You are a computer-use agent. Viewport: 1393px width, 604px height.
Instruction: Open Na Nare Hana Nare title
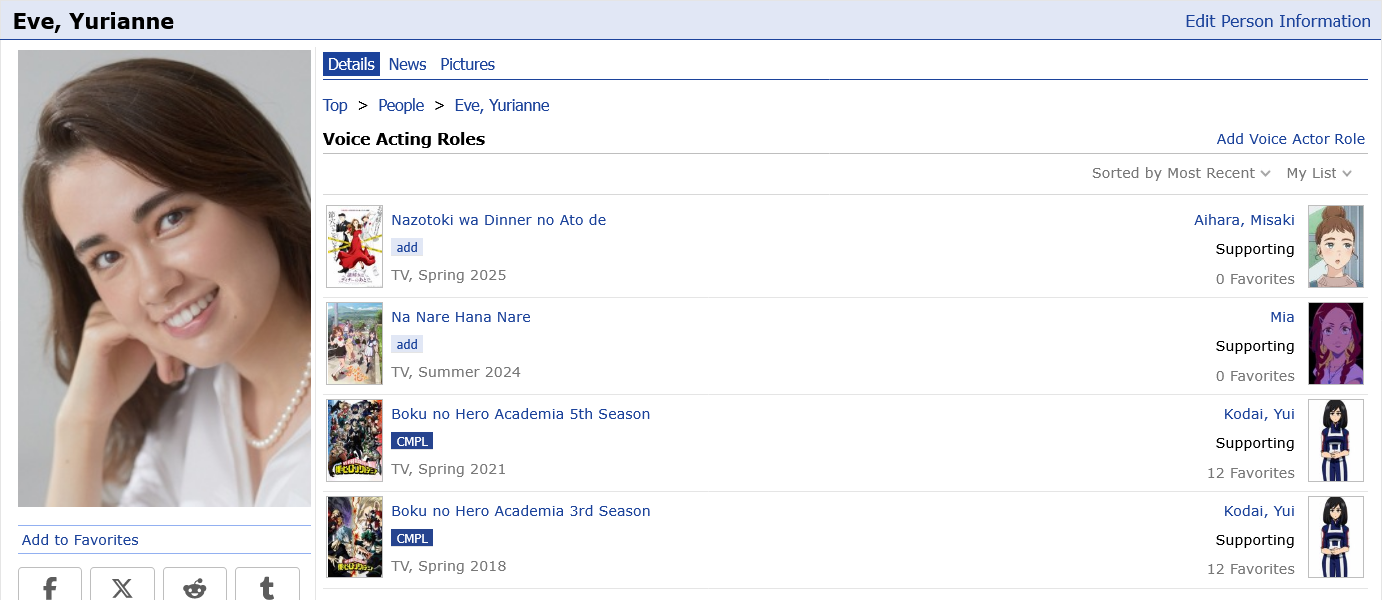(x=461, y=317)
